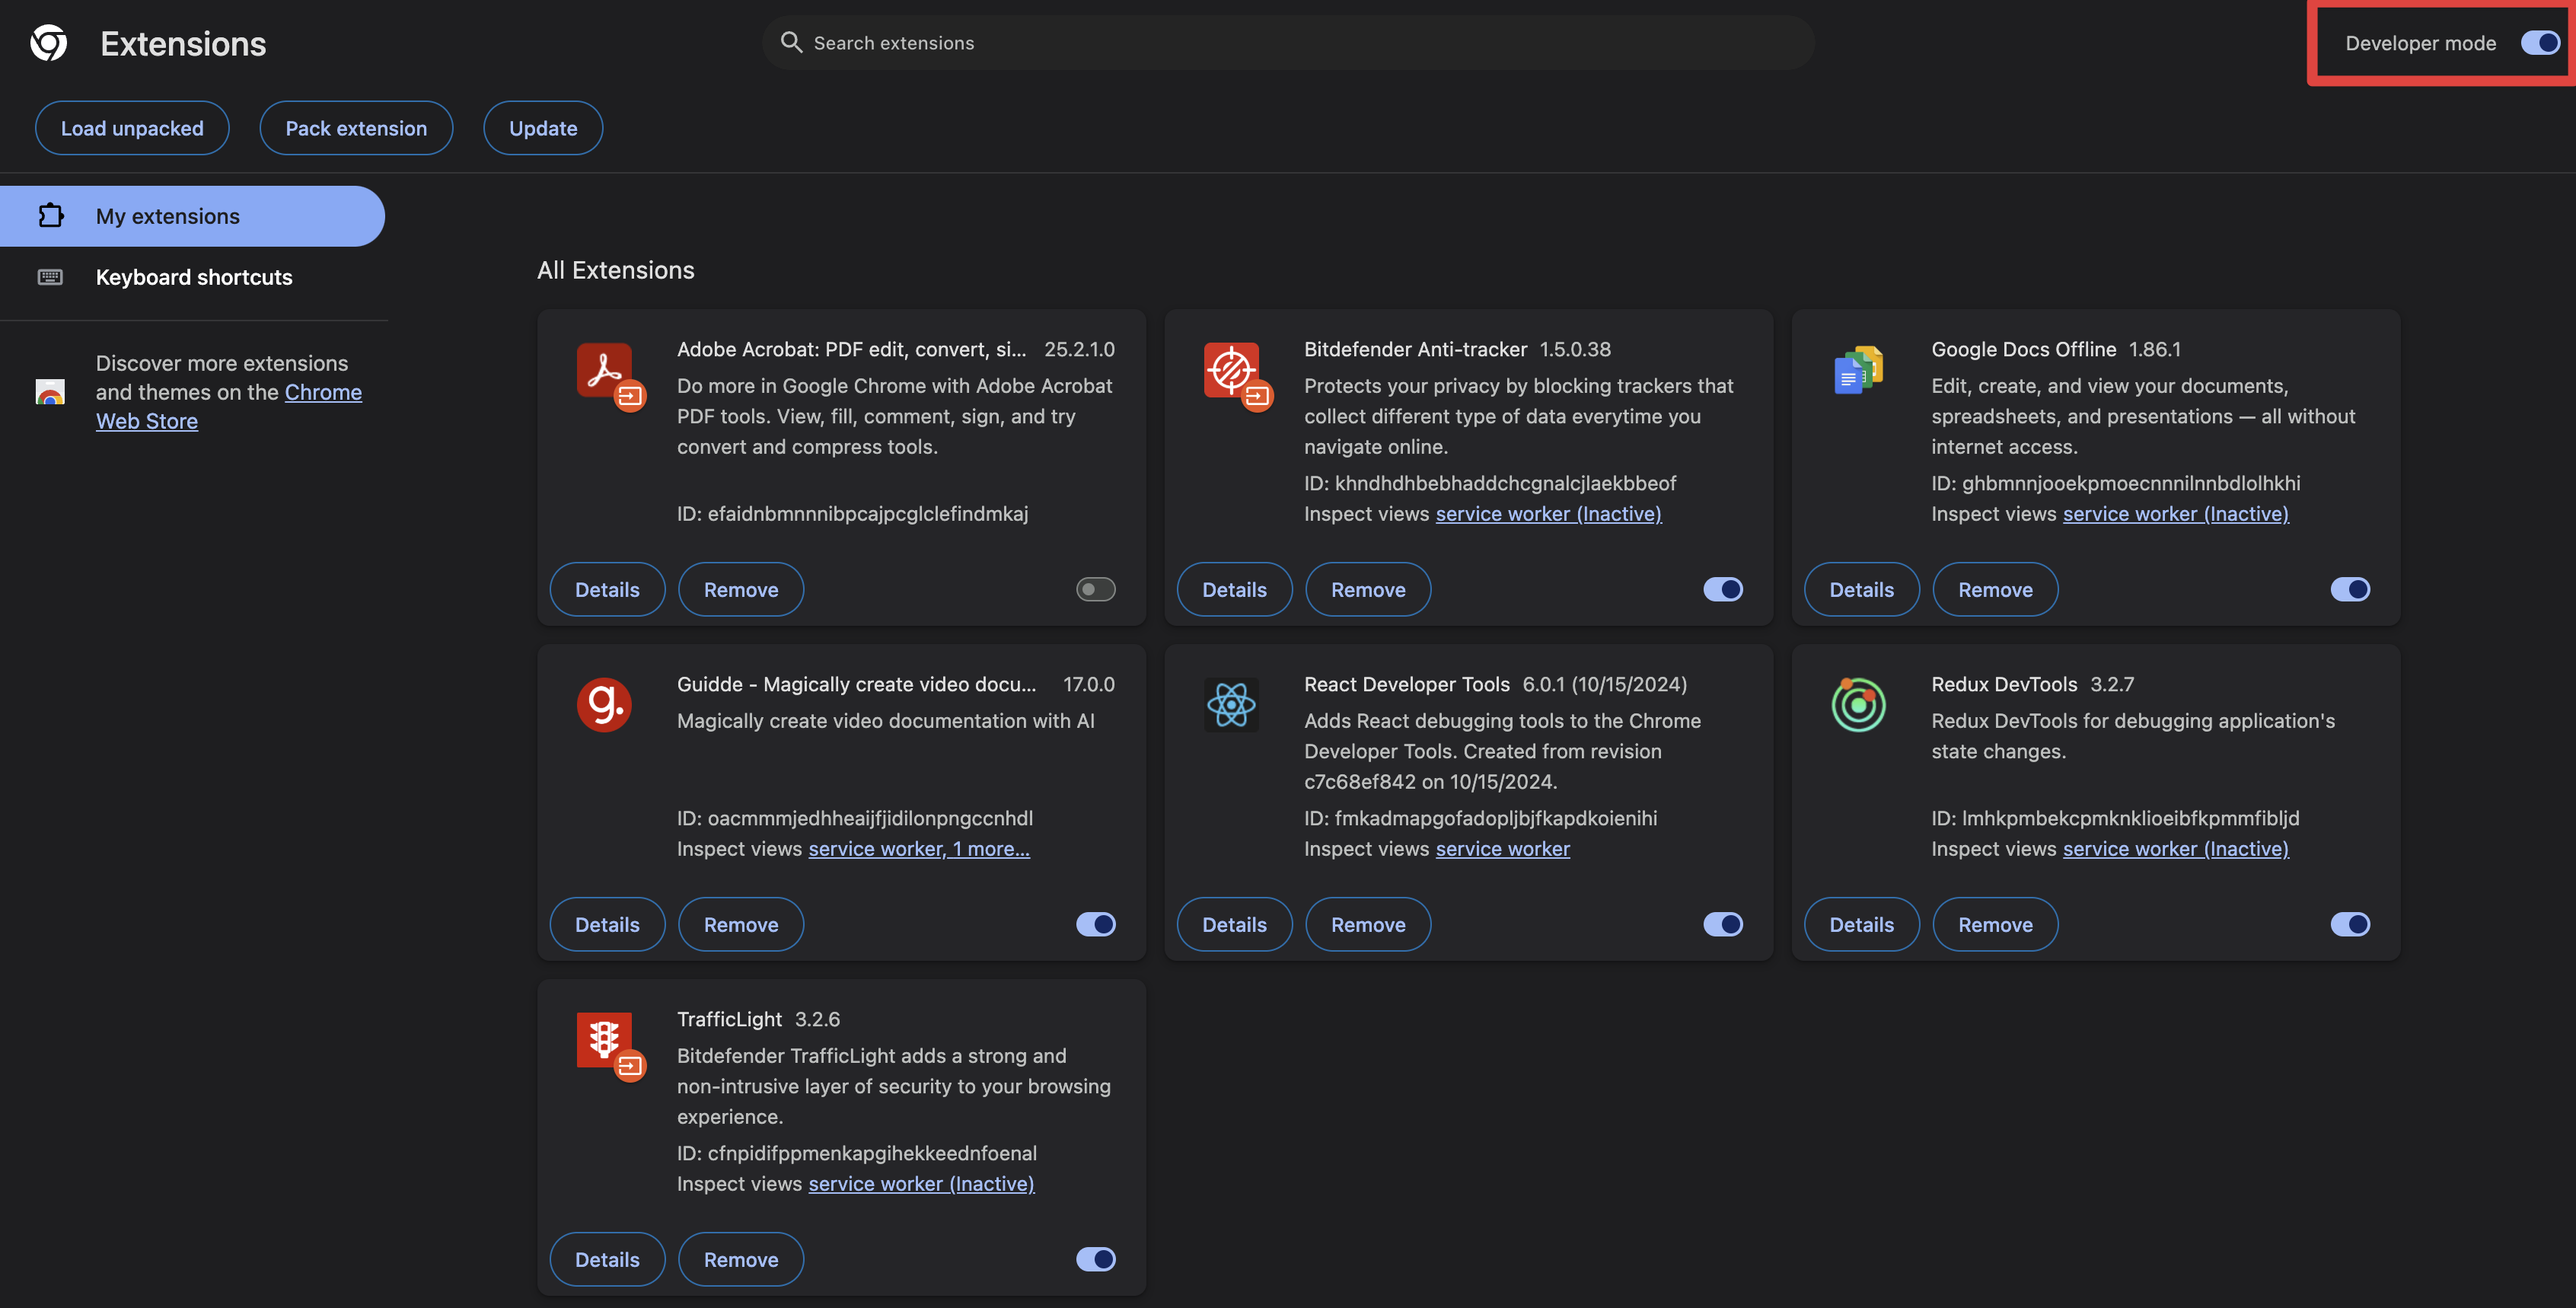Inspect Guidde service worker, 1 more link

click(919, 848)
